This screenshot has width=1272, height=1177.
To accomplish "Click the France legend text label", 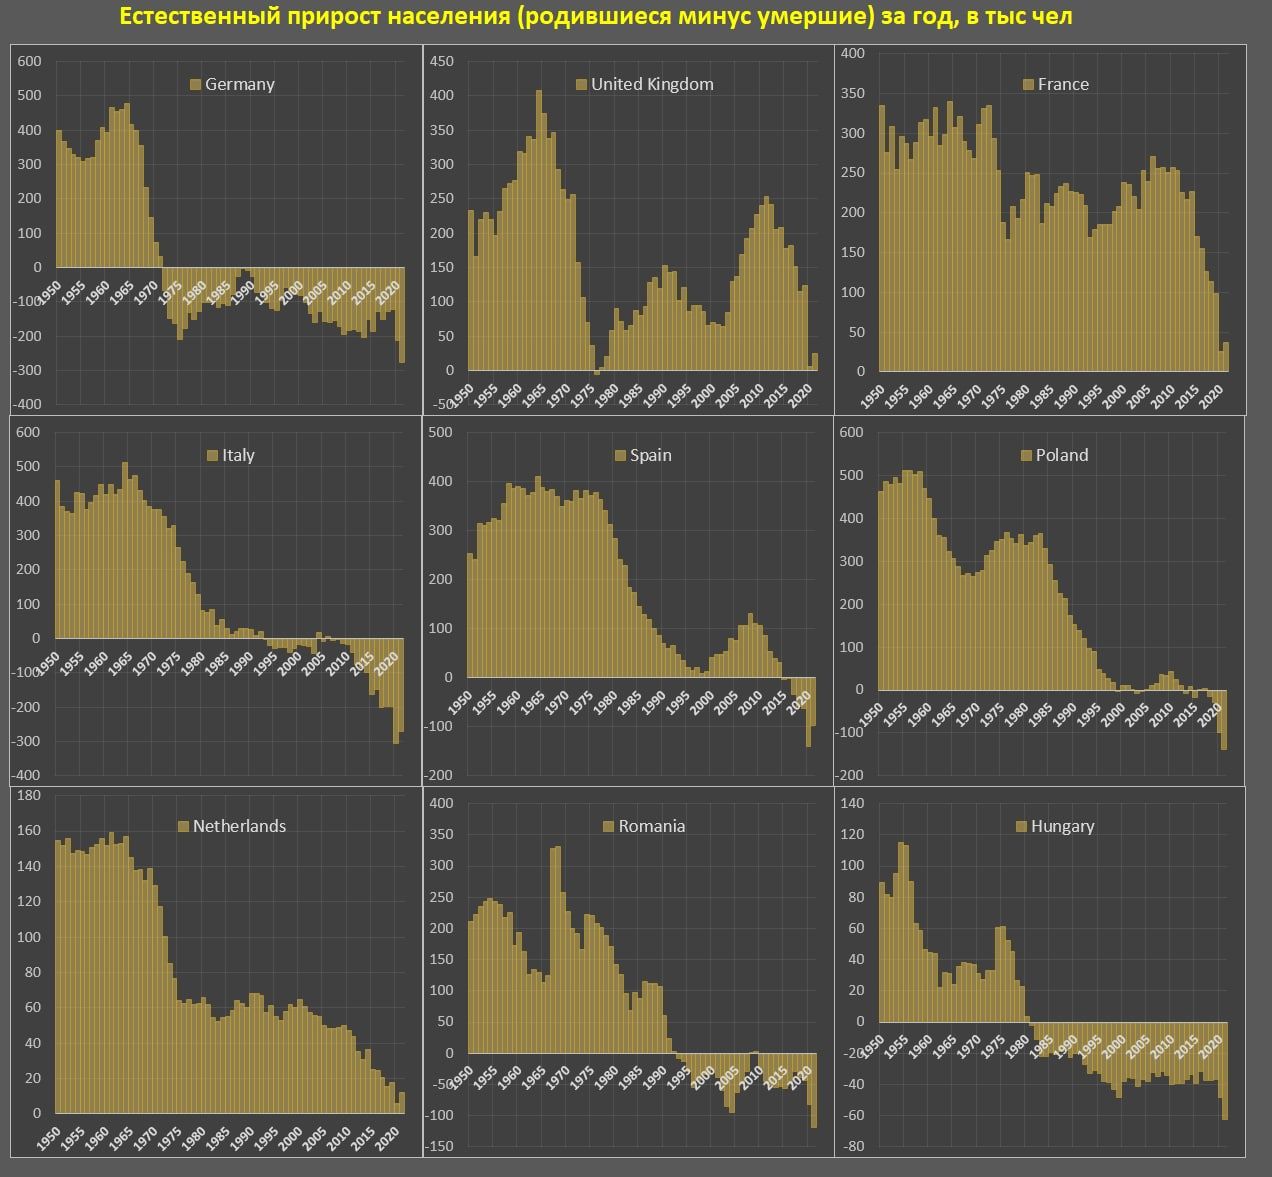I will tap(1063, 85).
